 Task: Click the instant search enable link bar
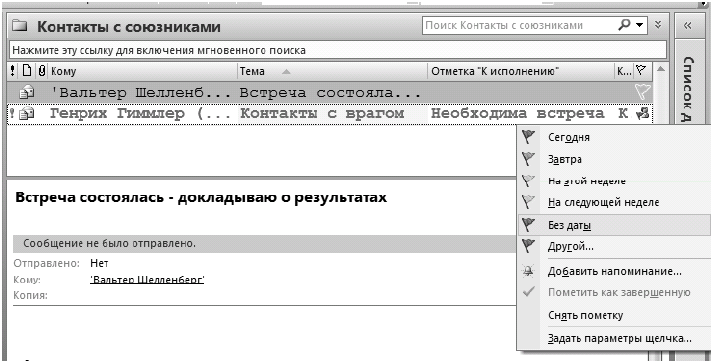[338, 50]
